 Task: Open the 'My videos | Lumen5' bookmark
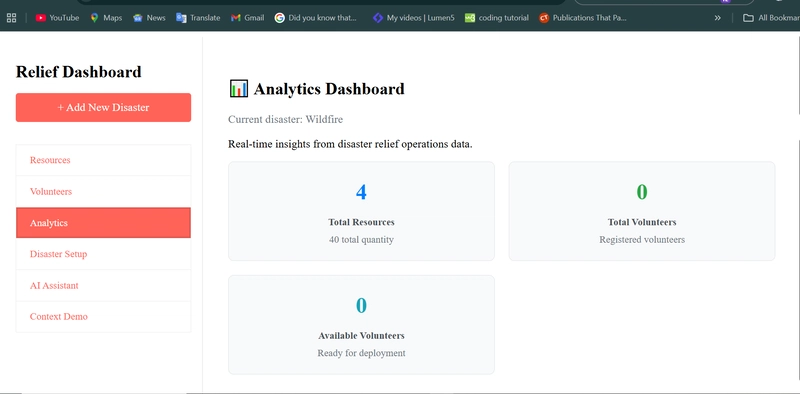click(413, 18)
